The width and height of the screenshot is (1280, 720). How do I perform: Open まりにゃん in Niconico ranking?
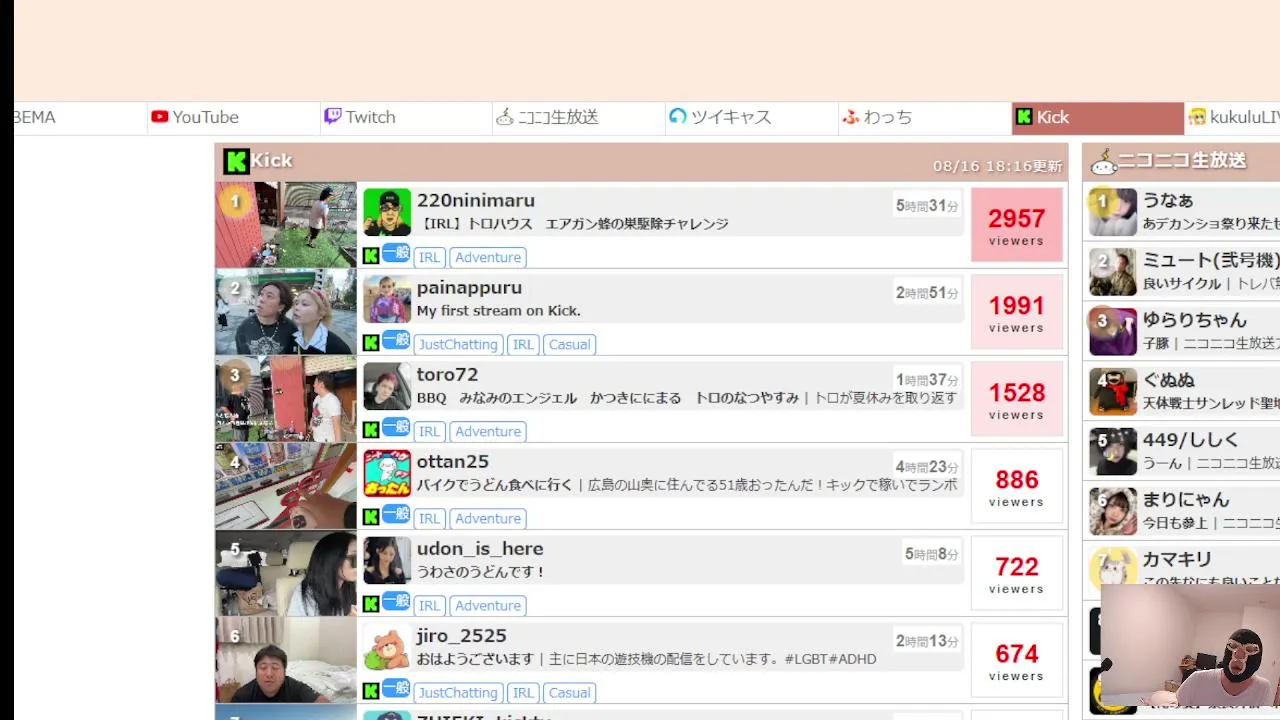(x=1186, y=500)
